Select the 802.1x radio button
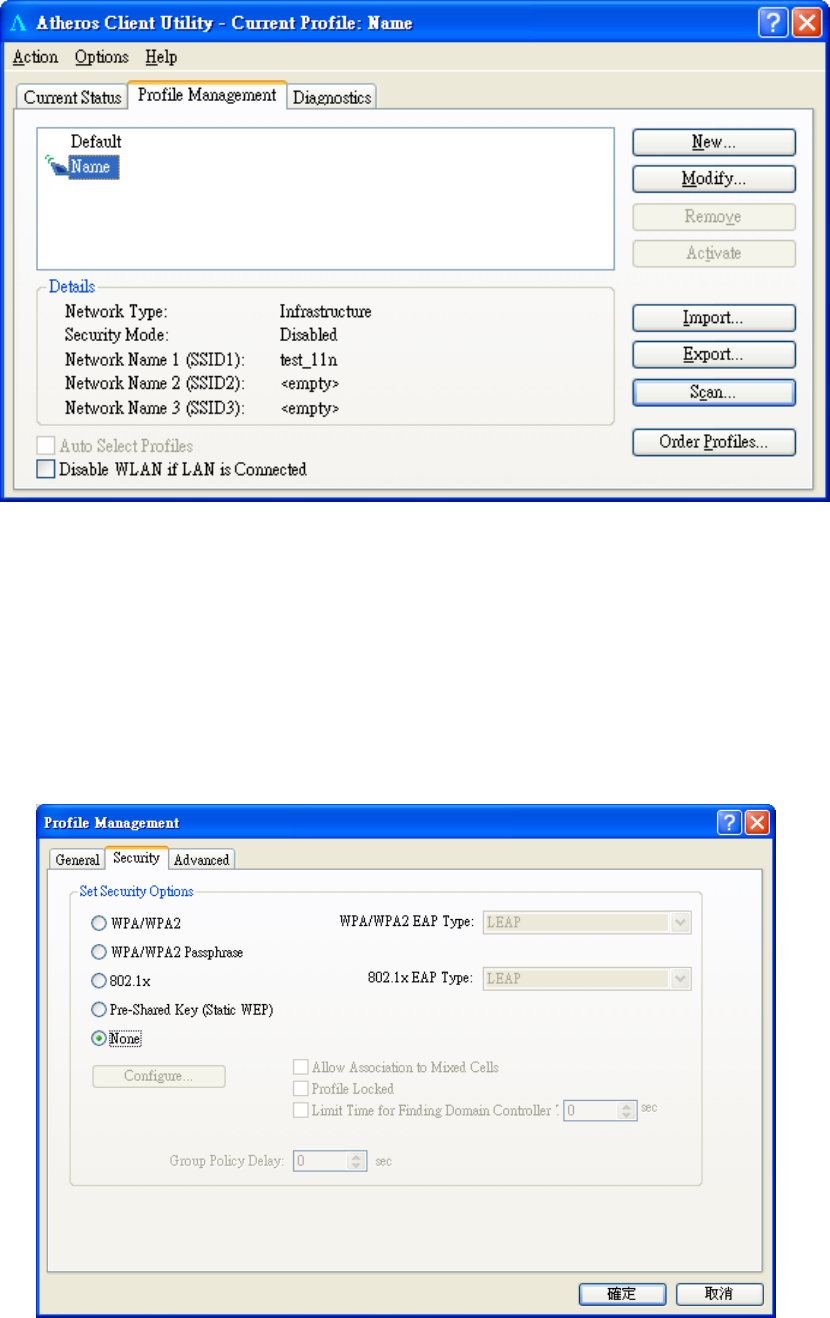The height and width of the screenshot is (1318, 830). tap(99, 981)
